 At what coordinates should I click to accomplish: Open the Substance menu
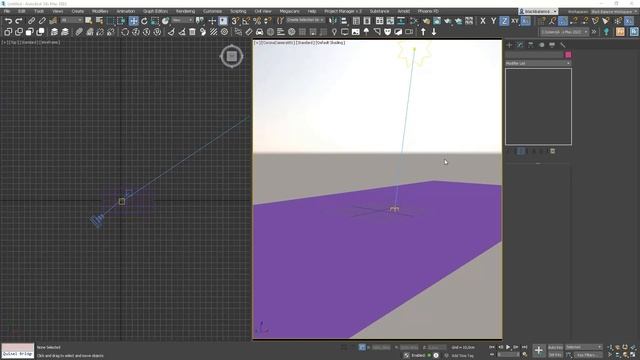coord(379,11)
